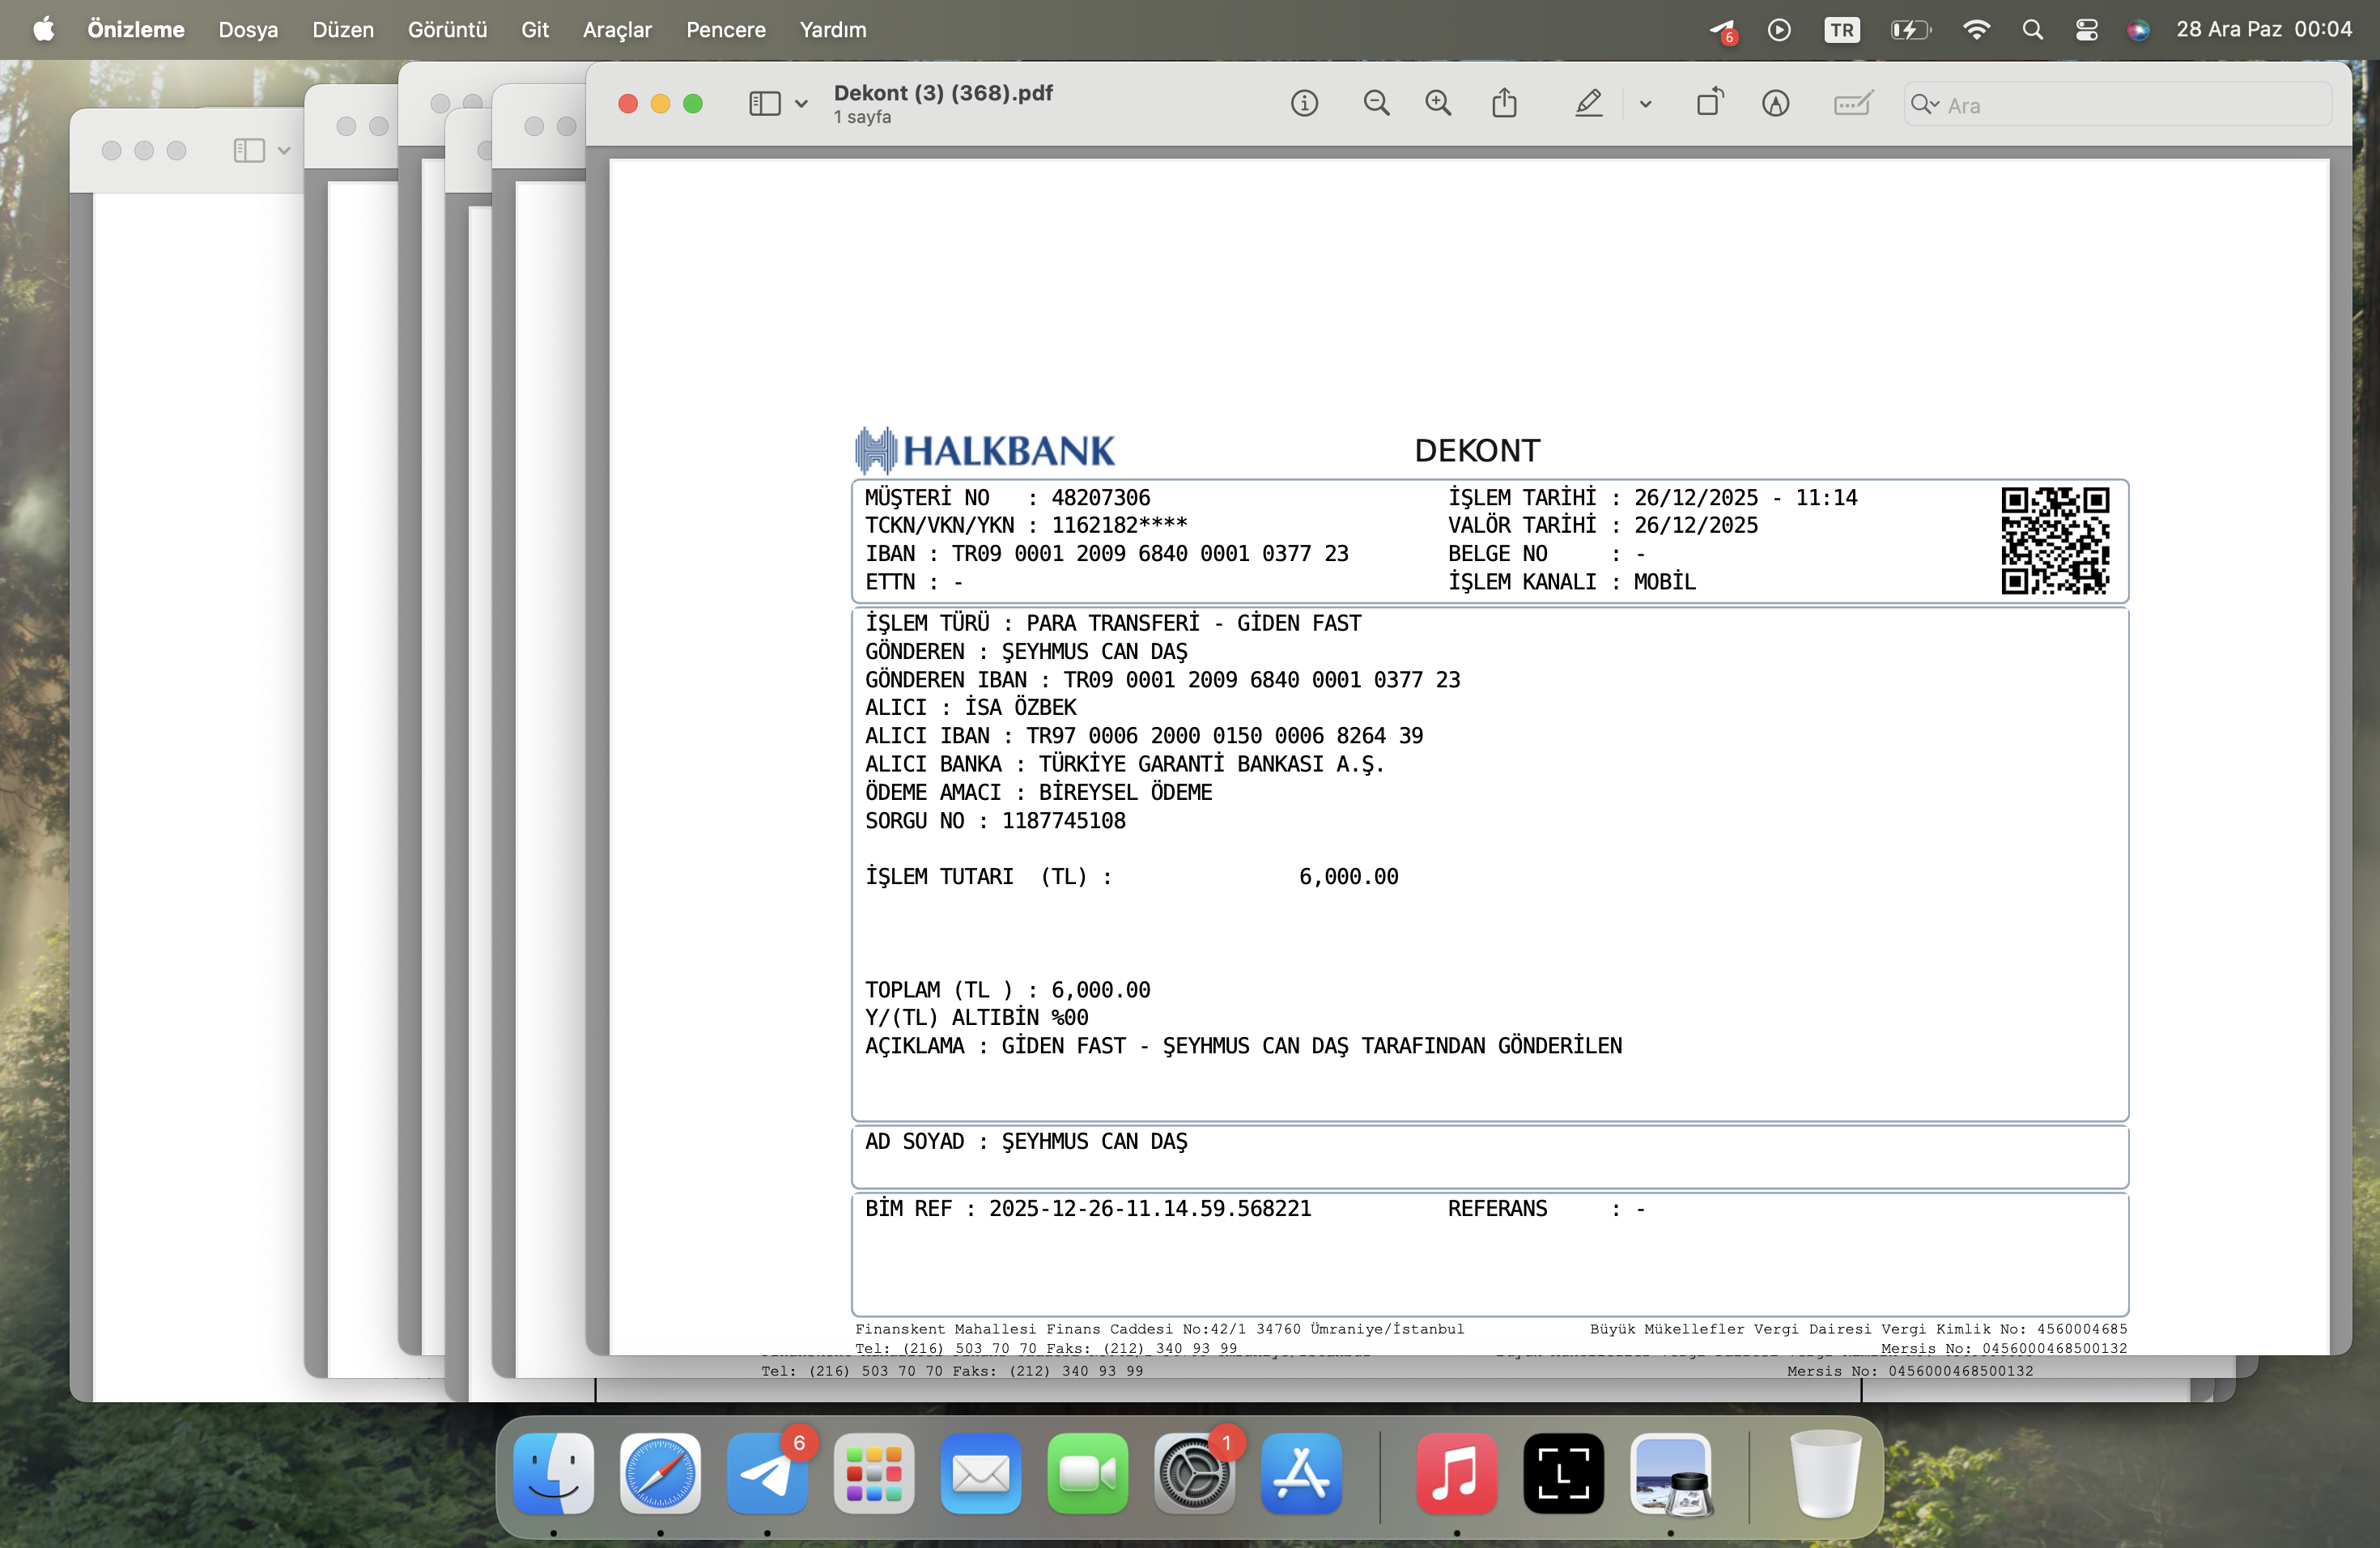Click the Ara search field

coord(2118,104)
